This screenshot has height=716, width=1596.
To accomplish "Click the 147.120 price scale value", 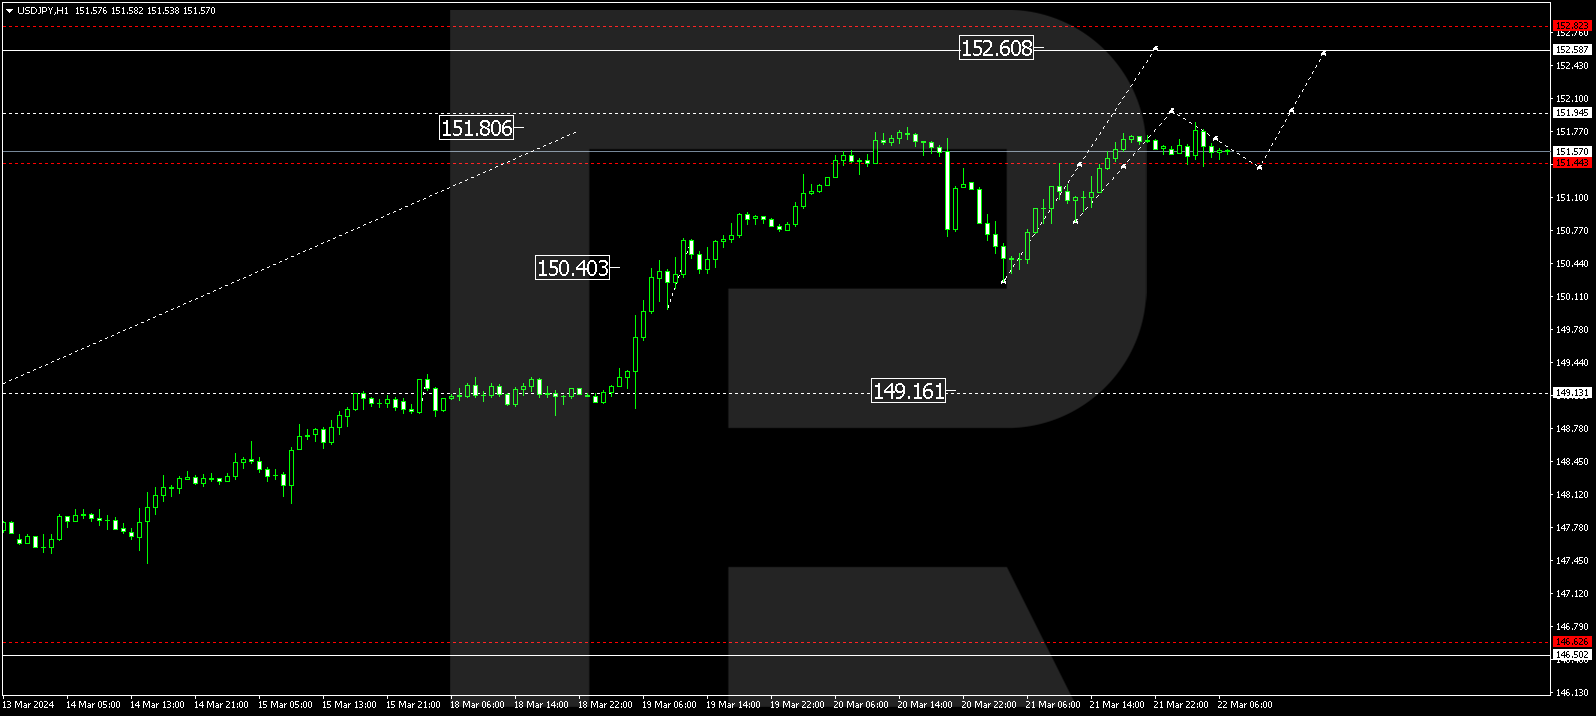I will tap(1572, 594).
